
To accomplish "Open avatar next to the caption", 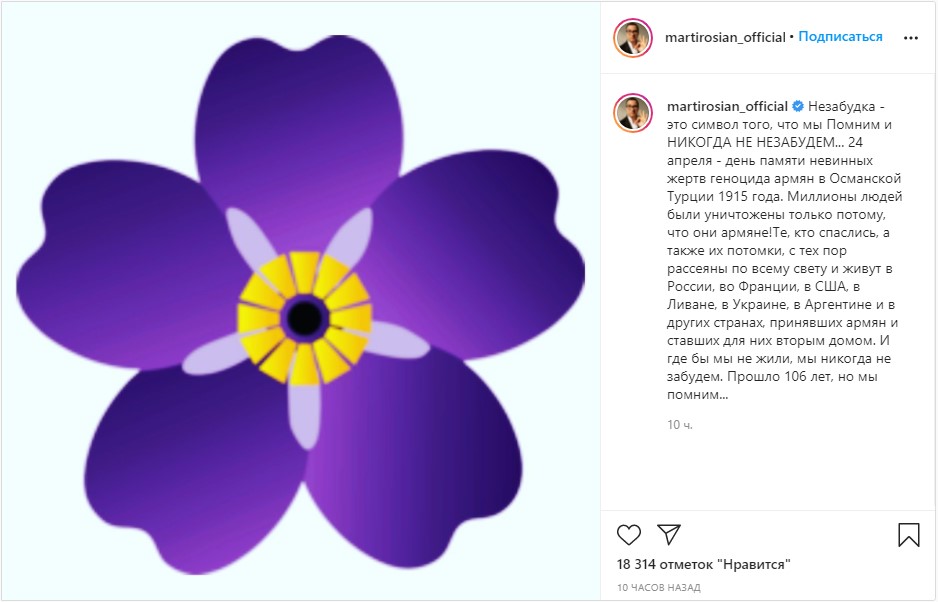I will pyautogui.click(x=632, y=113).
